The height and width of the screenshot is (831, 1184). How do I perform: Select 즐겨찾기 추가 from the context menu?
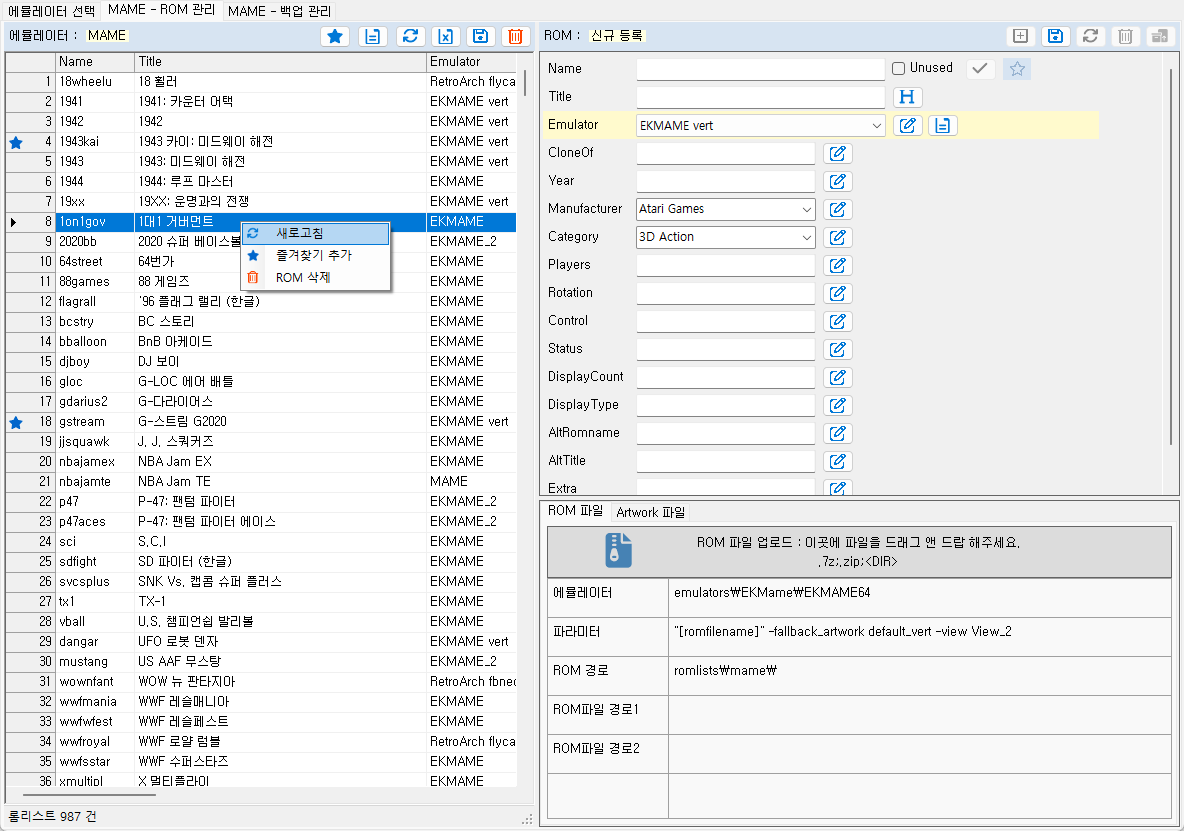(x=315, y=255)
